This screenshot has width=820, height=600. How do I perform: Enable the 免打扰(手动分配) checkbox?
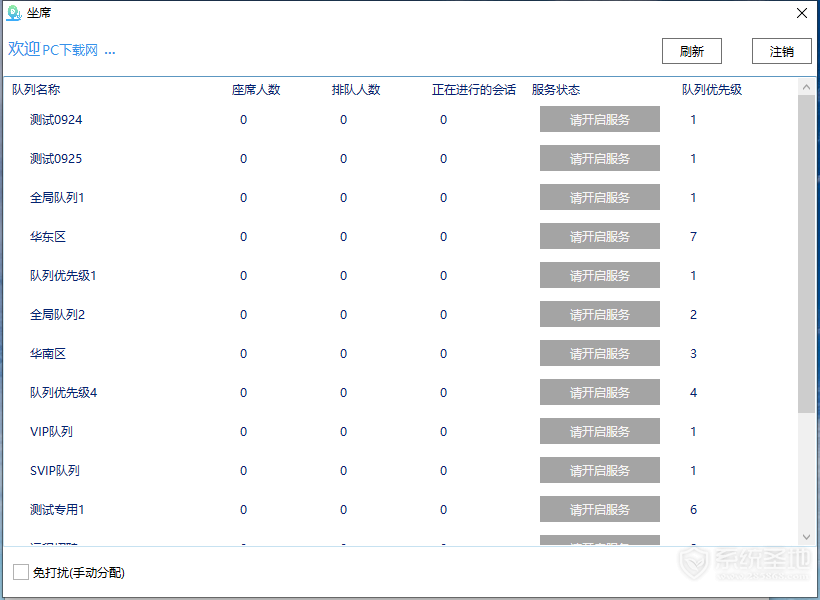coord(21,572)
